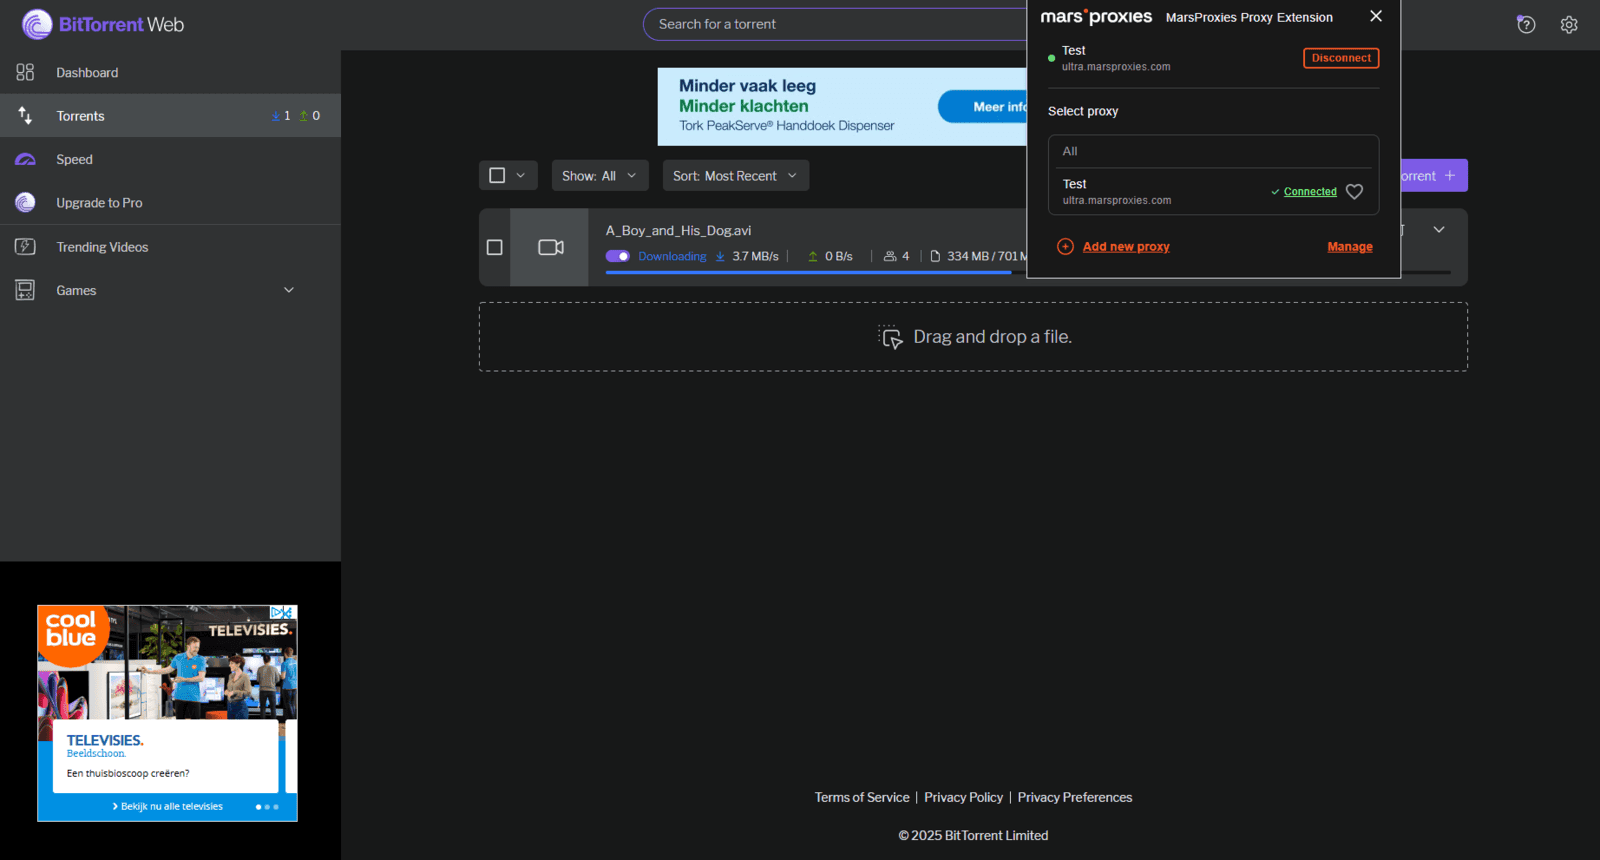
Task: Toggle the Downloading switch off
Action: (617, 256)
